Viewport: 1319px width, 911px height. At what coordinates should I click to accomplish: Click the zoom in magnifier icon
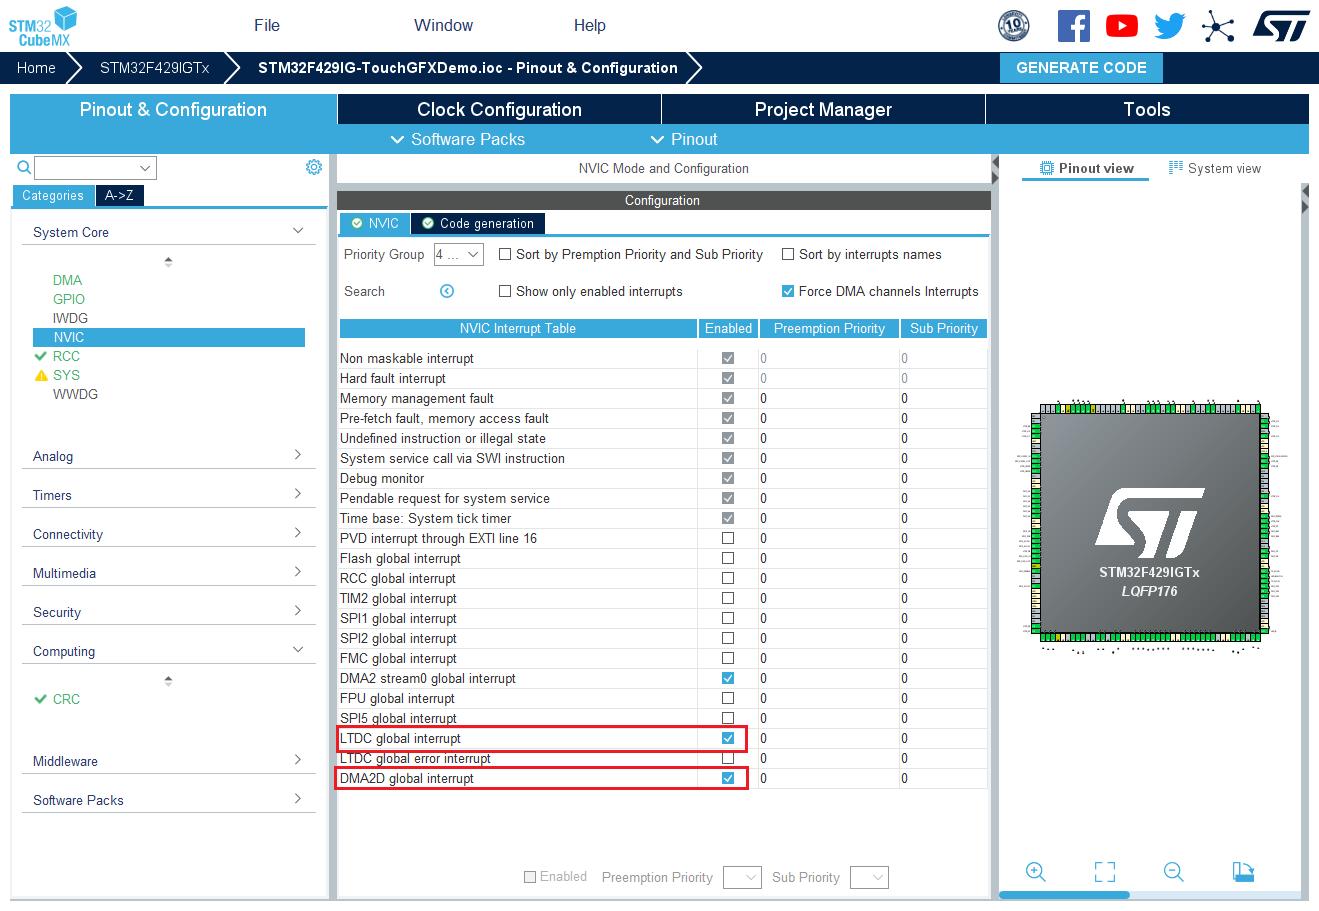1035,872
